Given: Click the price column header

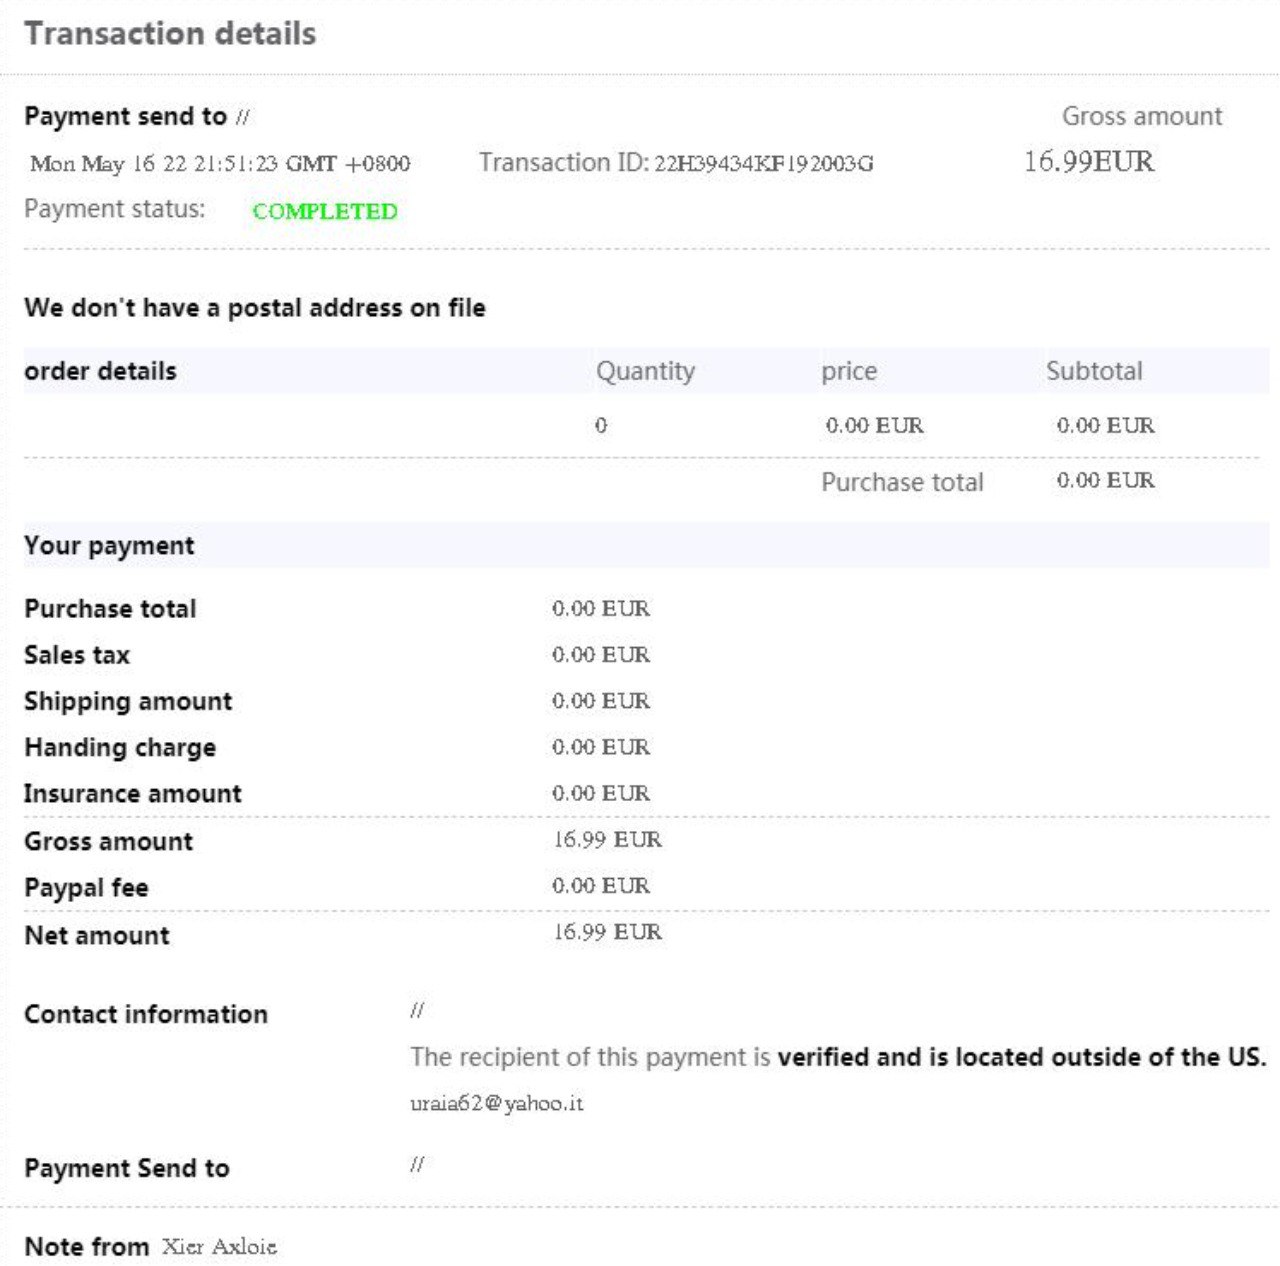Looking at the screenshot, I should point(849,371).
